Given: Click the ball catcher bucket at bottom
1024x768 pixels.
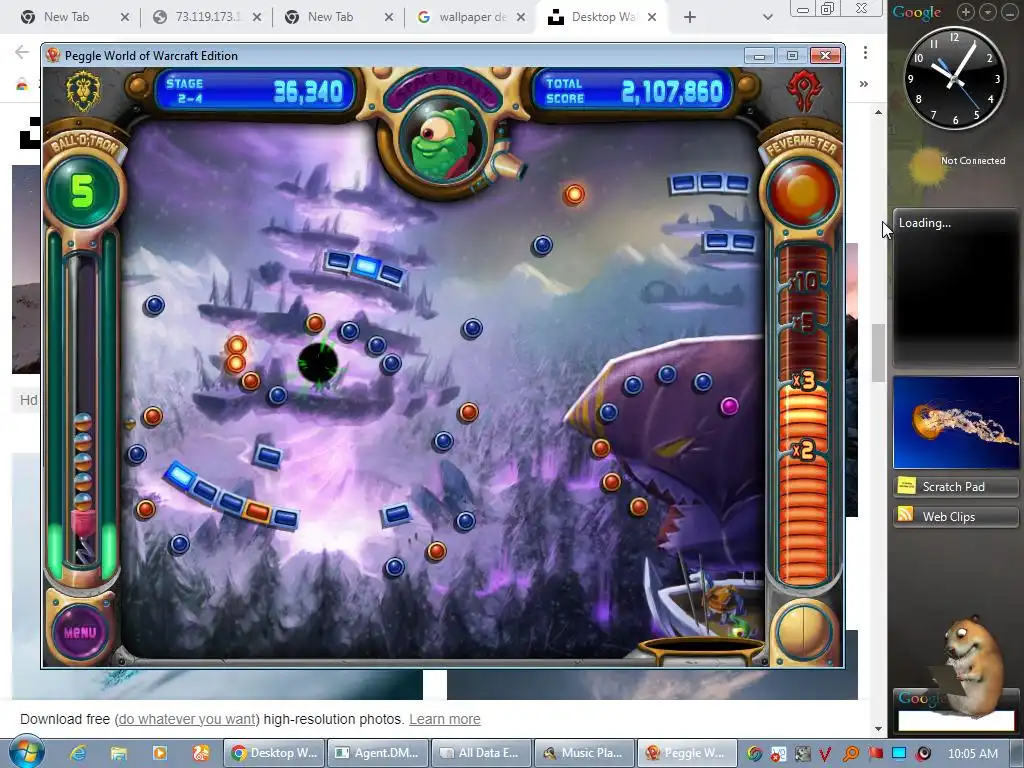Looking at the screenshot, I should [x=701, y=650].
